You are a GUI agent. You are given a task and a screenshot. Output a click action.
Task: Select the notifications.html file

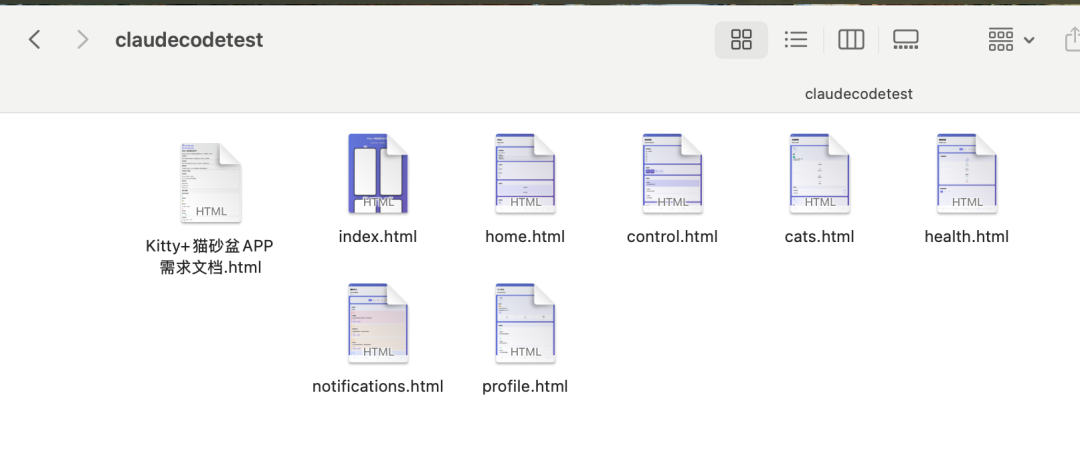(x=378, y=323)
